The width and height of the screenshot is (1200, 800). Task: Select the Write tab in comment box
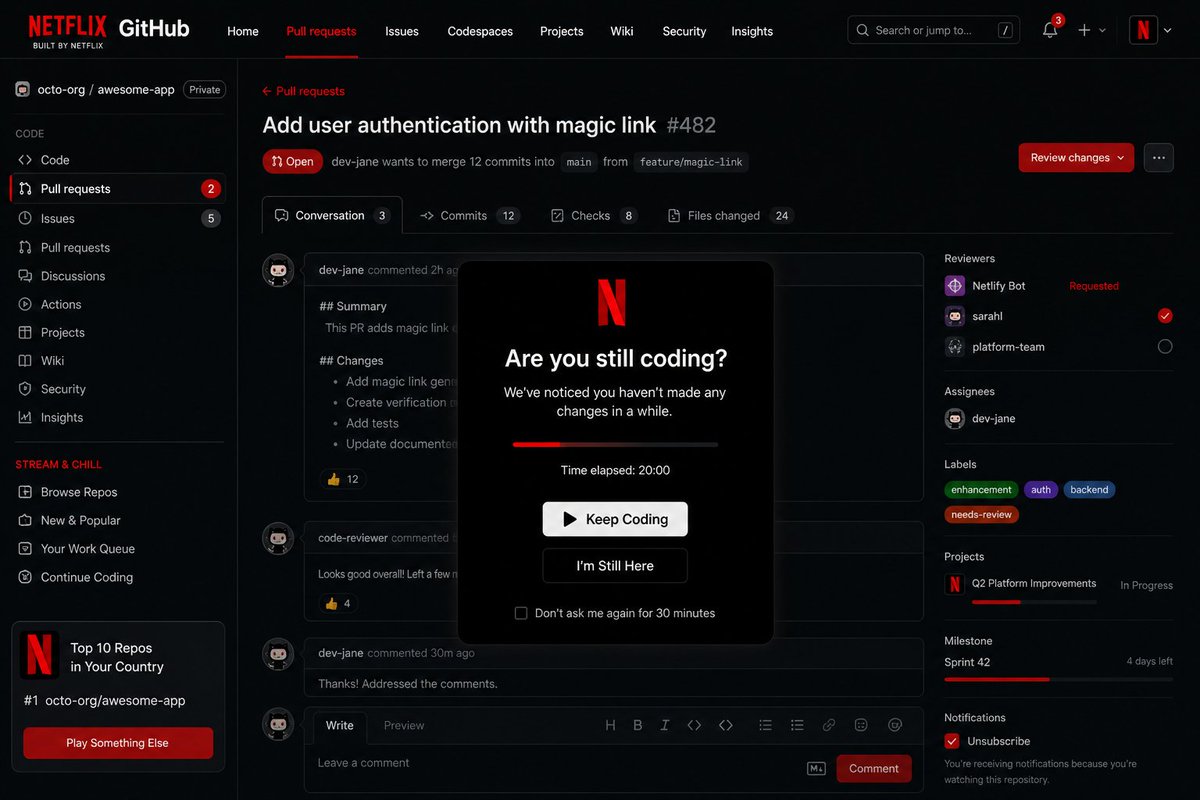click(340, 726)
